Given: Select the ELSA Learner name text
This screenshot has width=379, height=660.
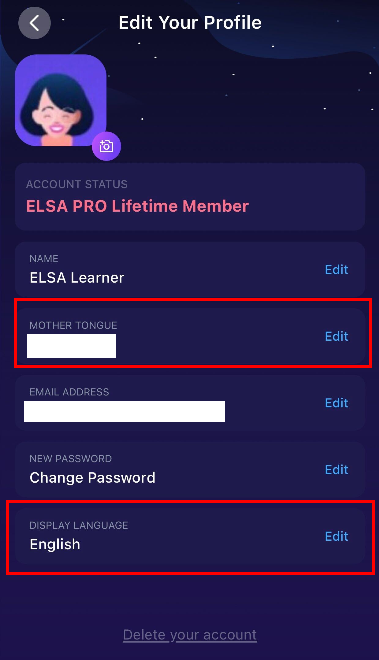Looking at the screenshot, I should [77, 278].
